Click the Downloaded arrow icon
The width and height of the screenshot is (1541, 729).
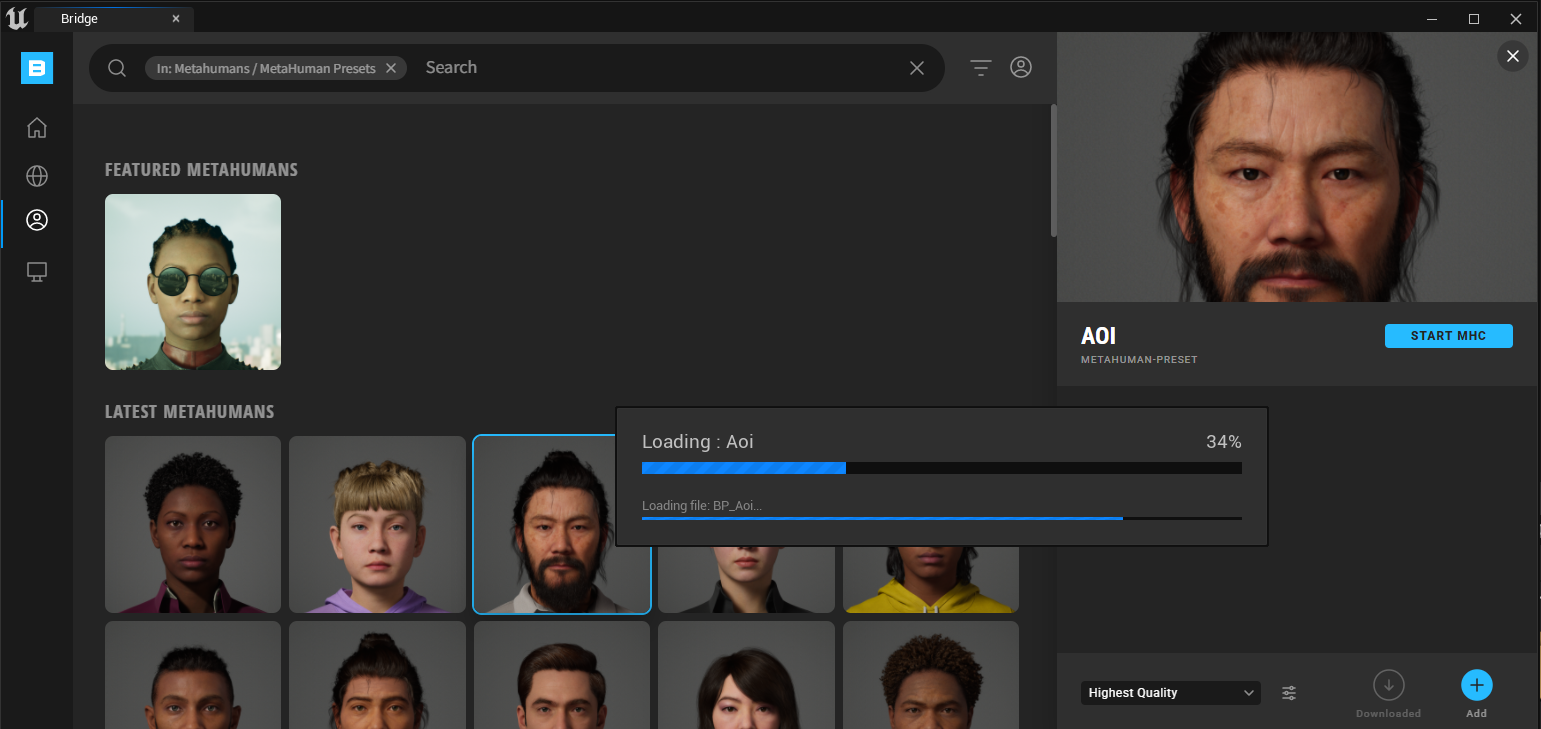coord(1388,685)
